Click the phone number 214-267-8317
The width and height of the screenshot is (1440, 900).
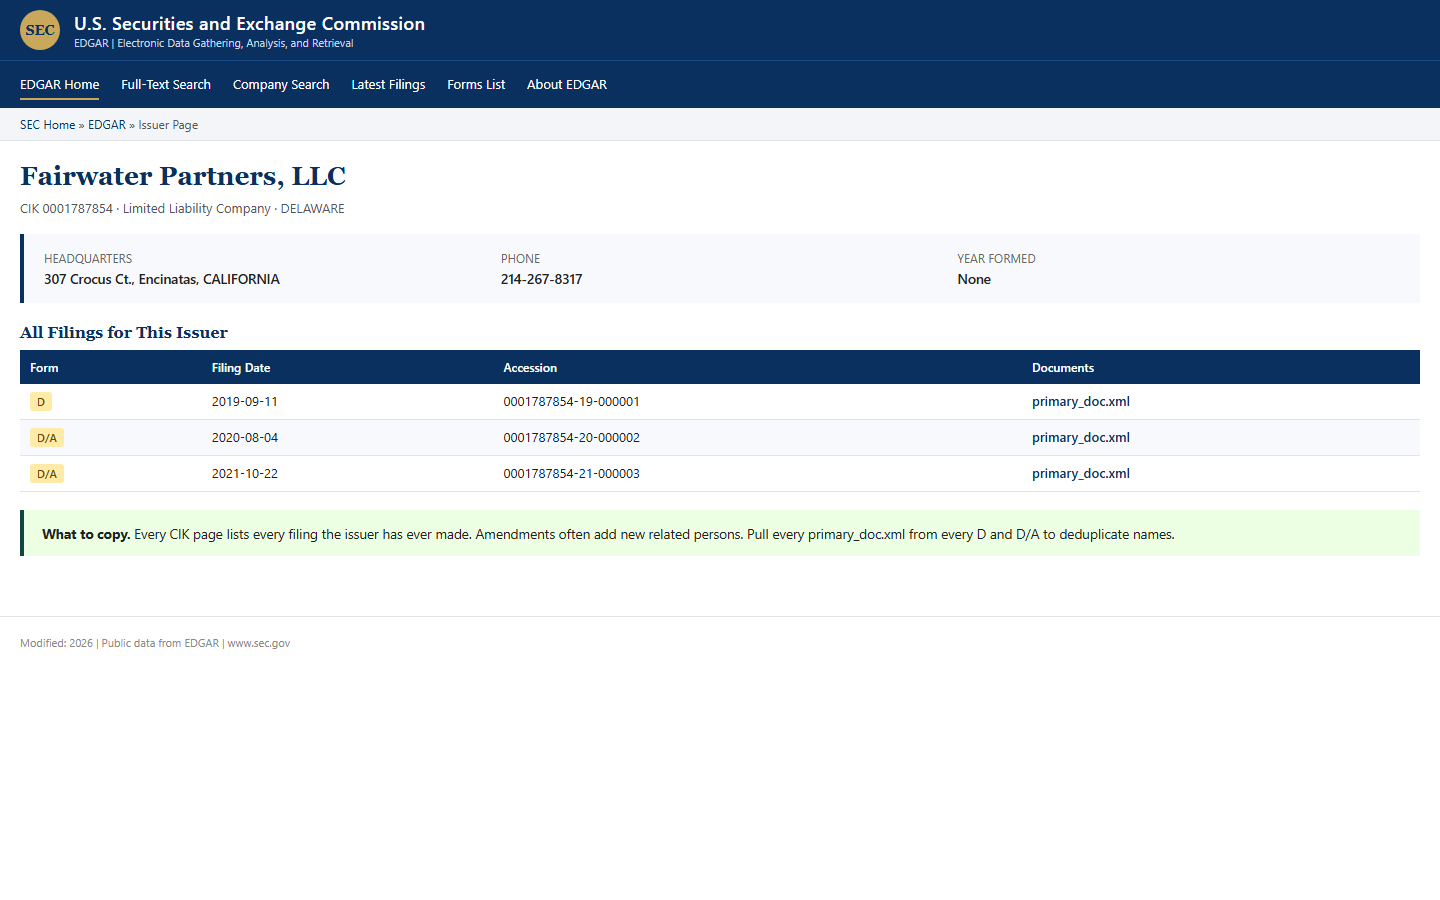[541, 280]
